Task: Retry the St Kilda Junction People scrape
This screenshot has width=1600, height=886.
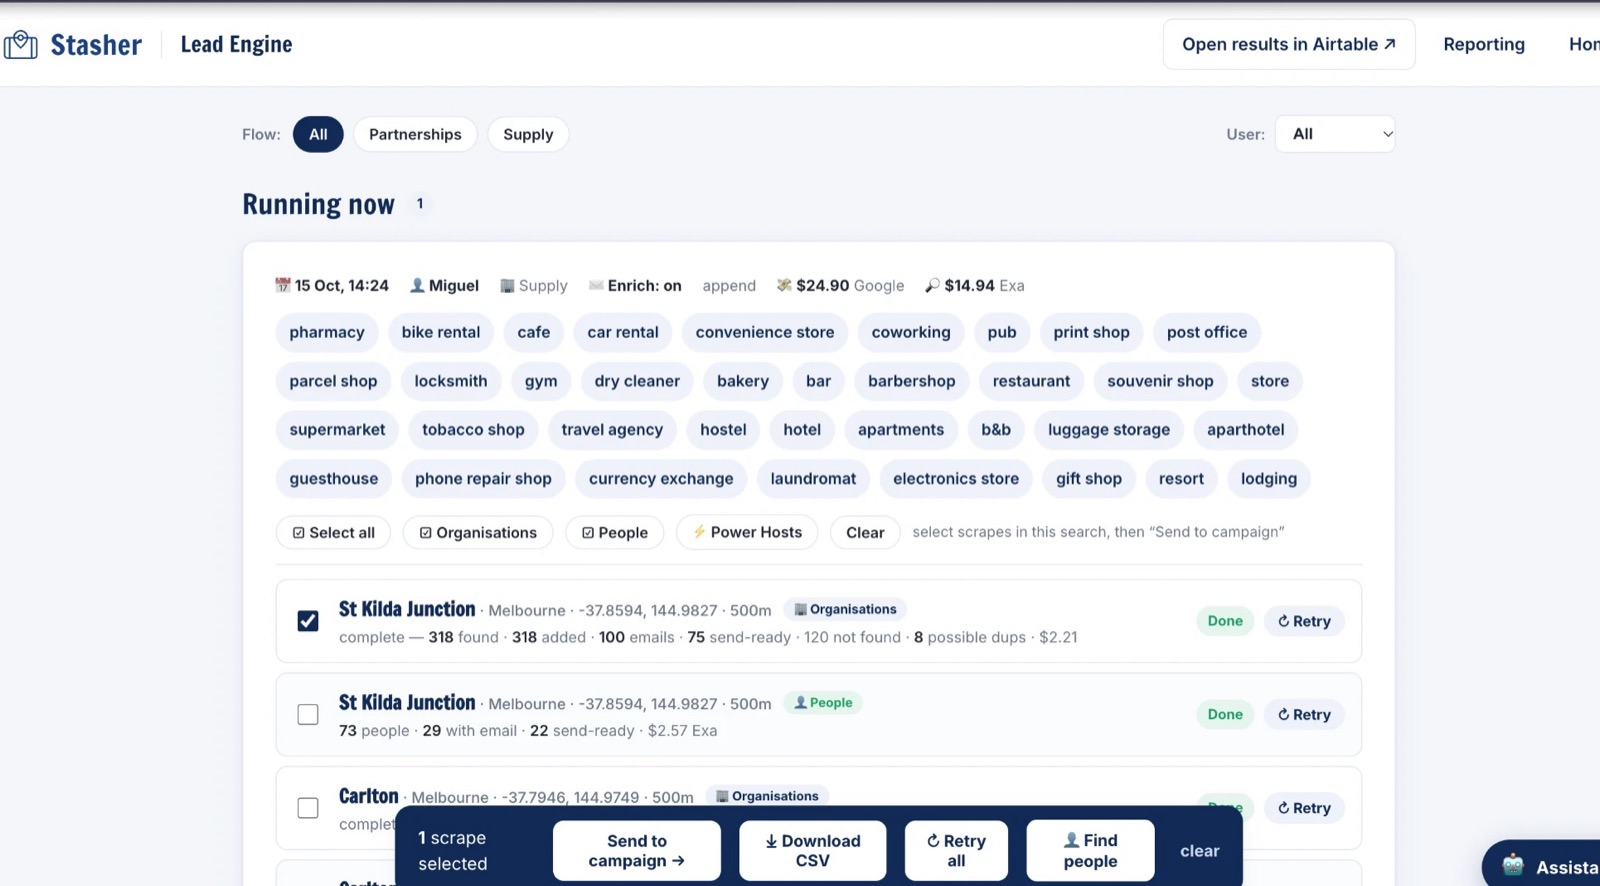Action: click(1304, 714)
